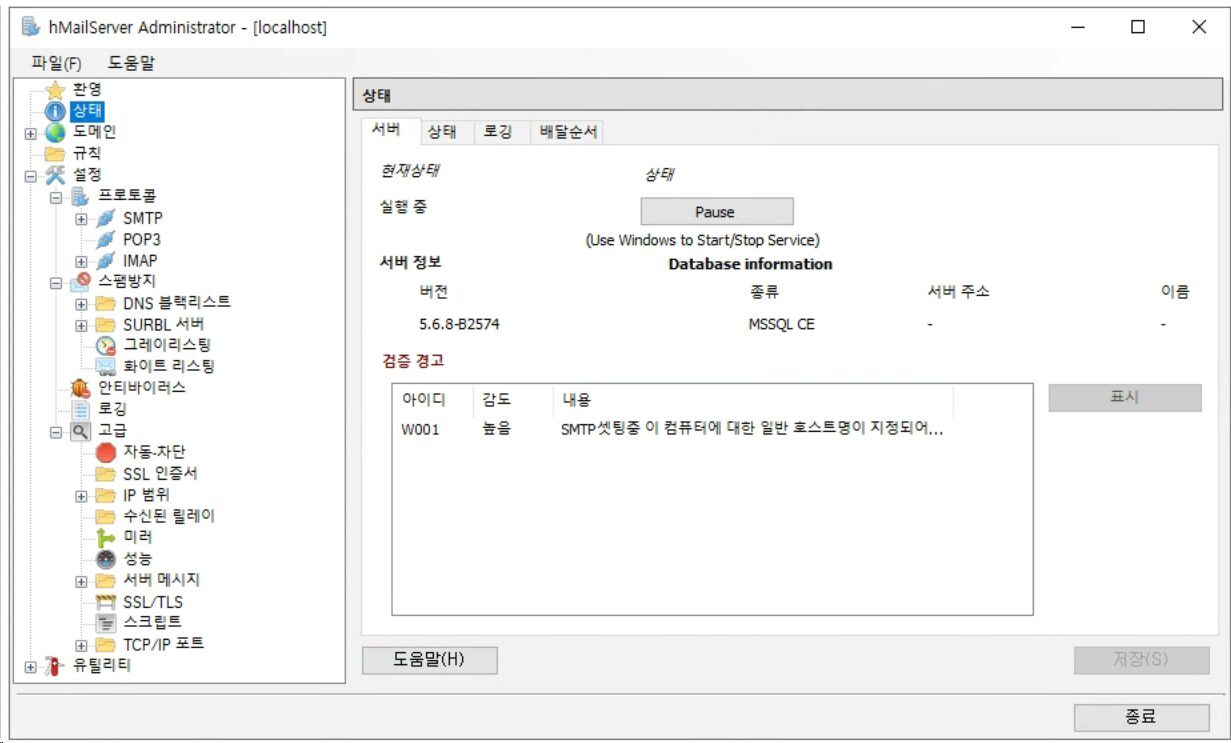Collapse the 고급 tree node
This screenshot has height=743, width=1231.
pyautogui.click(x=58, y=430)
